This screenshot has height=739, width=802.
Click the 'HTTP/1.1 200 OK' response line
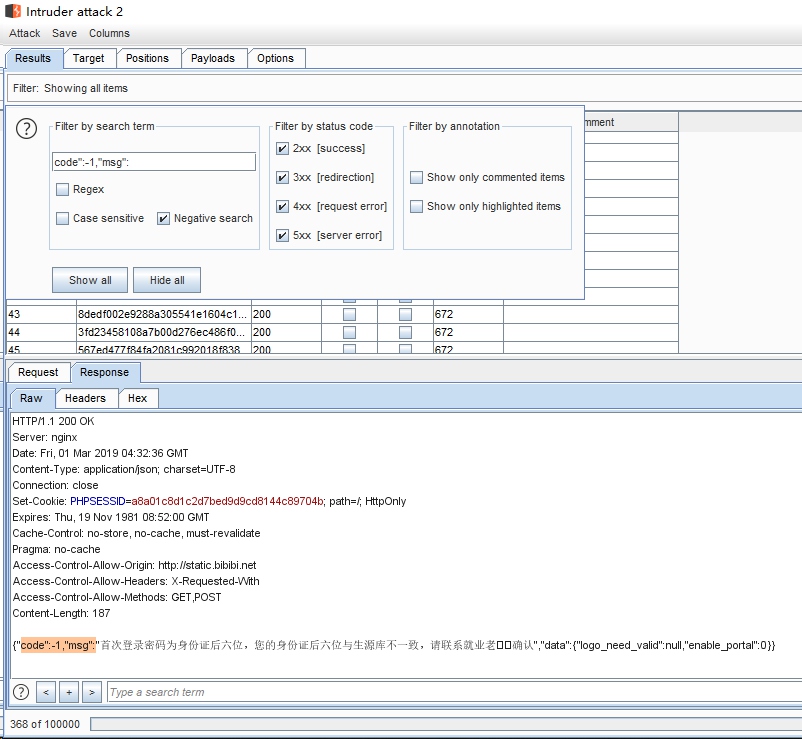53,421
